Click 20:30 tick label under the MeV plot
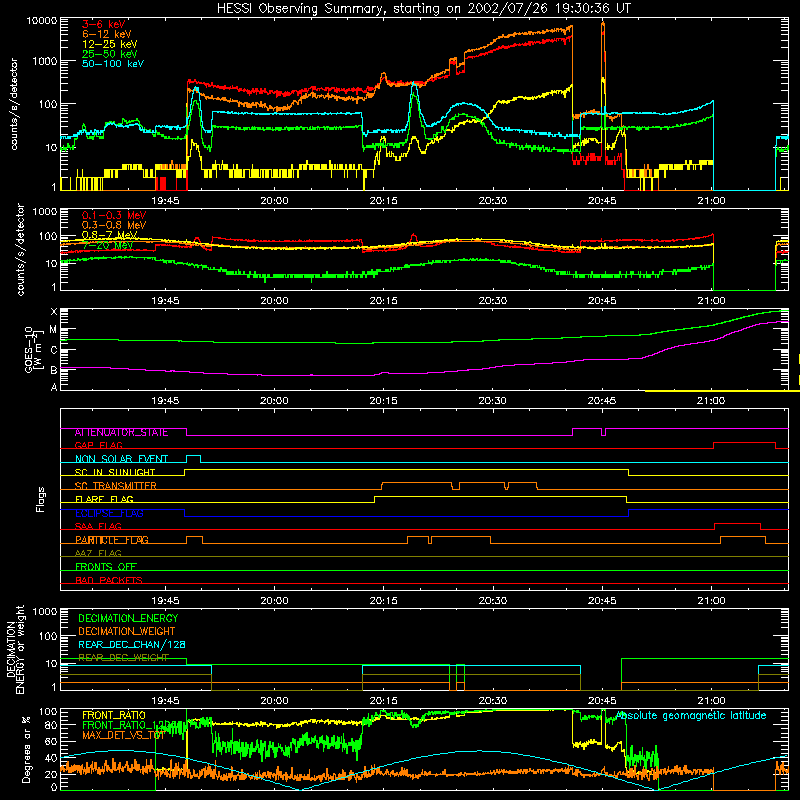800x800 pixels. pos(493,301)
